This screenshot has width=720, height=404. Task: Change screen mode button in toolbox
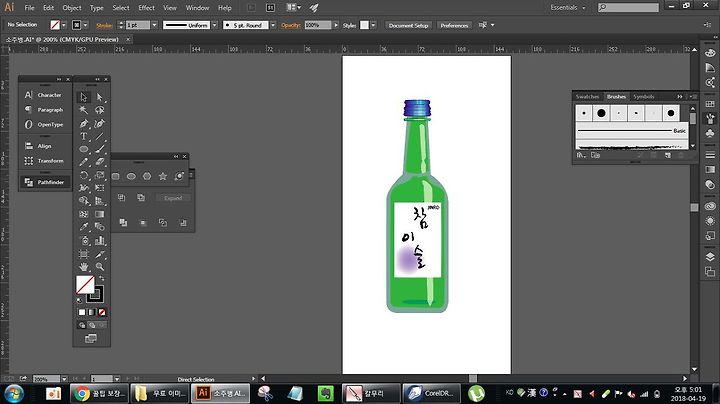click(x=91, y=339)
